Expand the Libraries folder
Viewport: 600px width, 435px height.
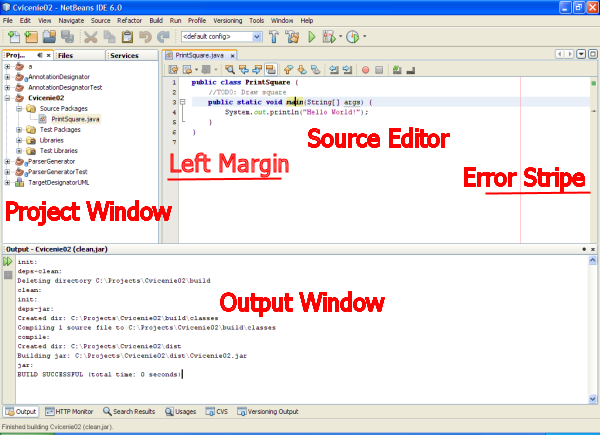coord(19,140)
